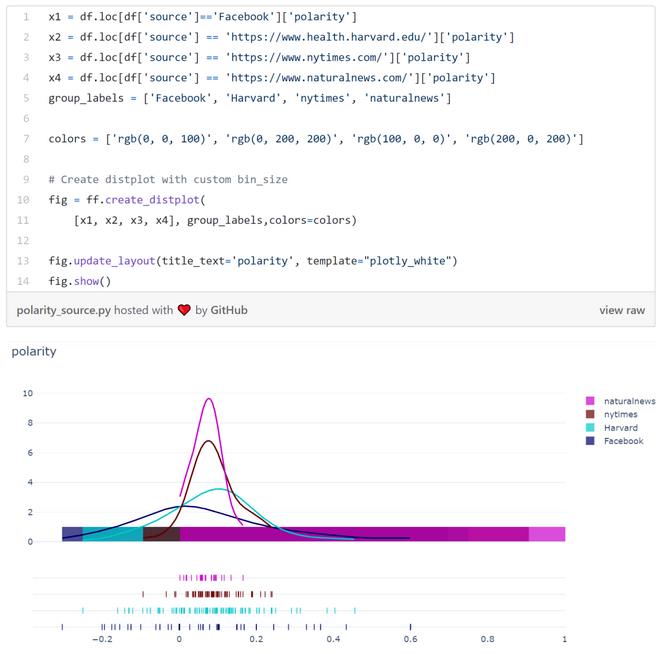Image resolution: width=662 pixels, height=654 pixels.
Task: Open the polarity_source.py file link
Action: click(x=63, y=310)
